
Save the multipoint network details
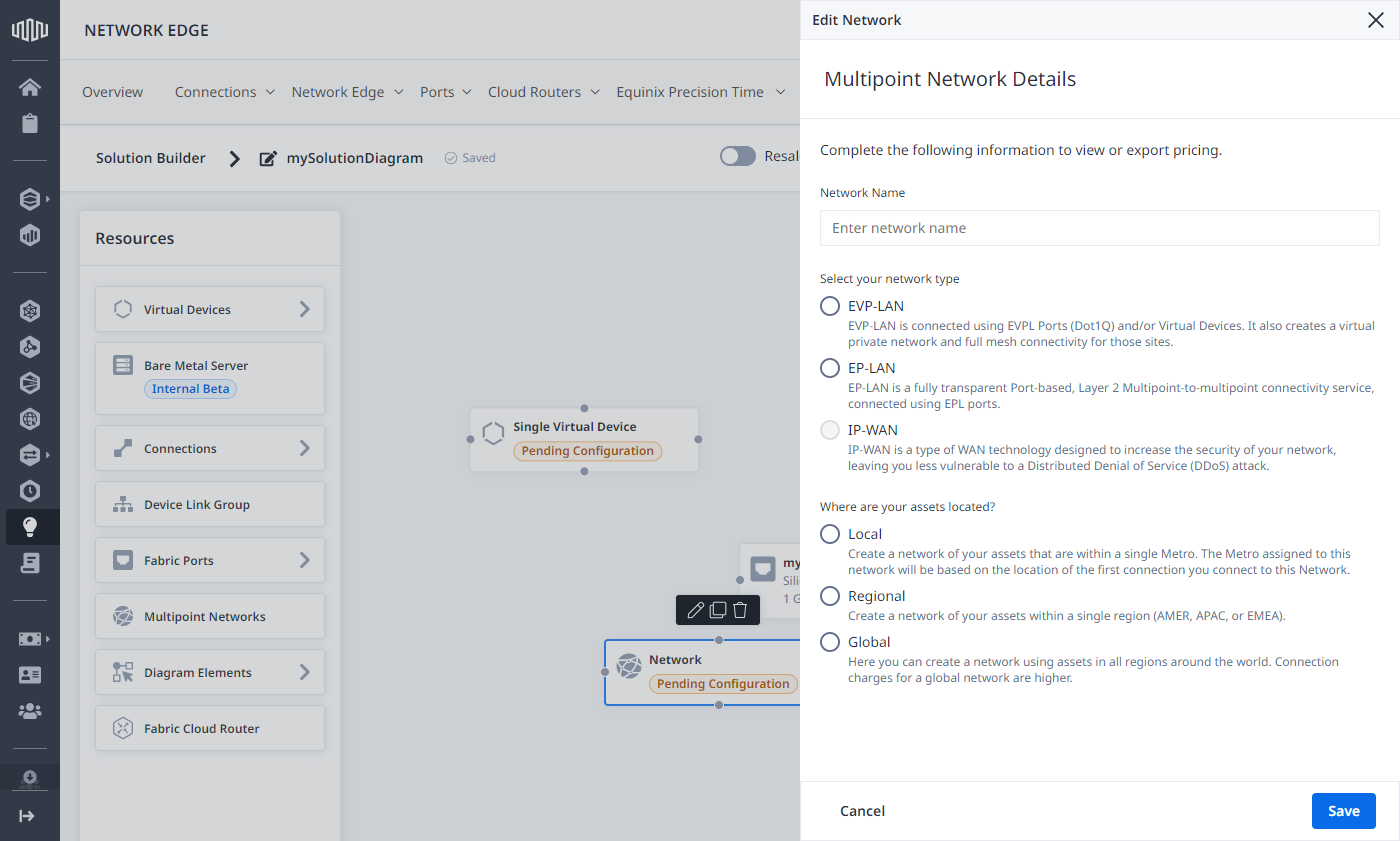click(1344, 811)
